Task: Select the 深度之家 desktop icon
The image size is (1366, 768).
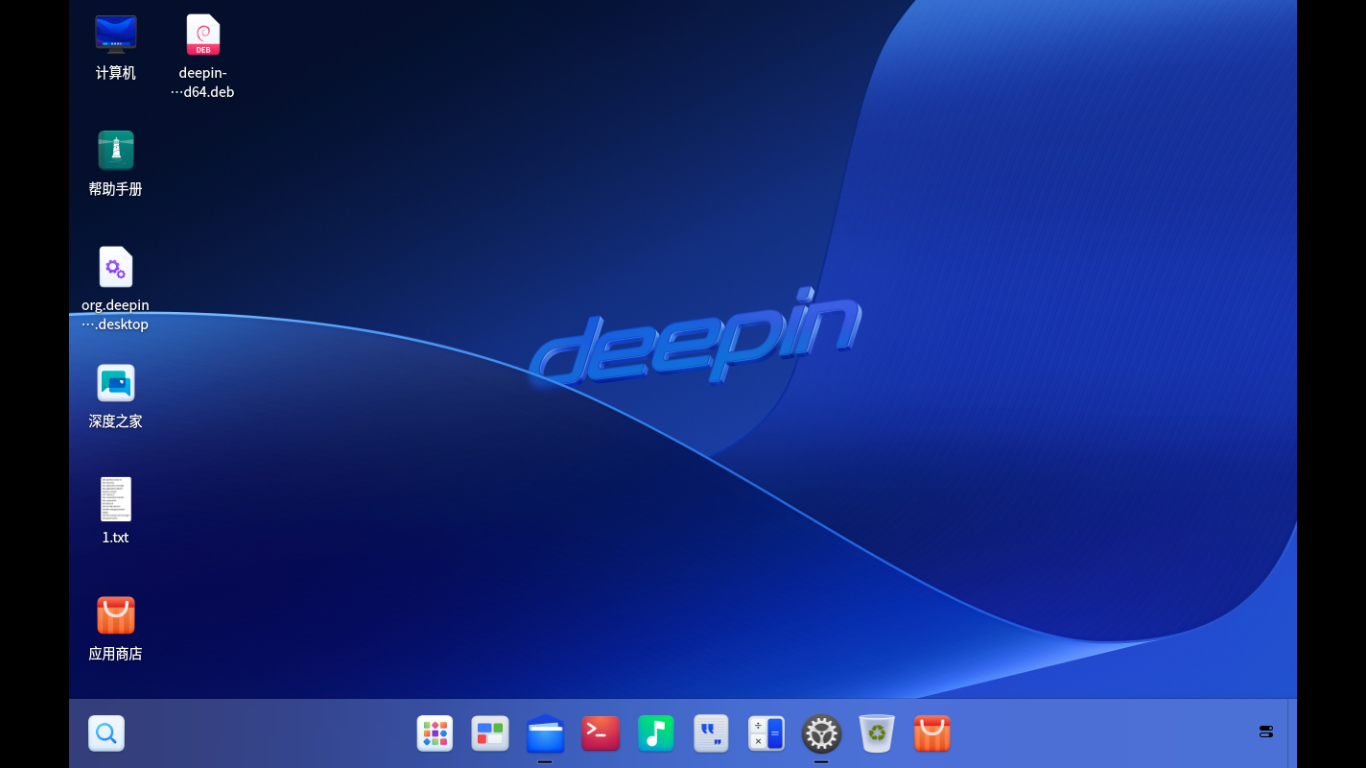Action: 116,383
